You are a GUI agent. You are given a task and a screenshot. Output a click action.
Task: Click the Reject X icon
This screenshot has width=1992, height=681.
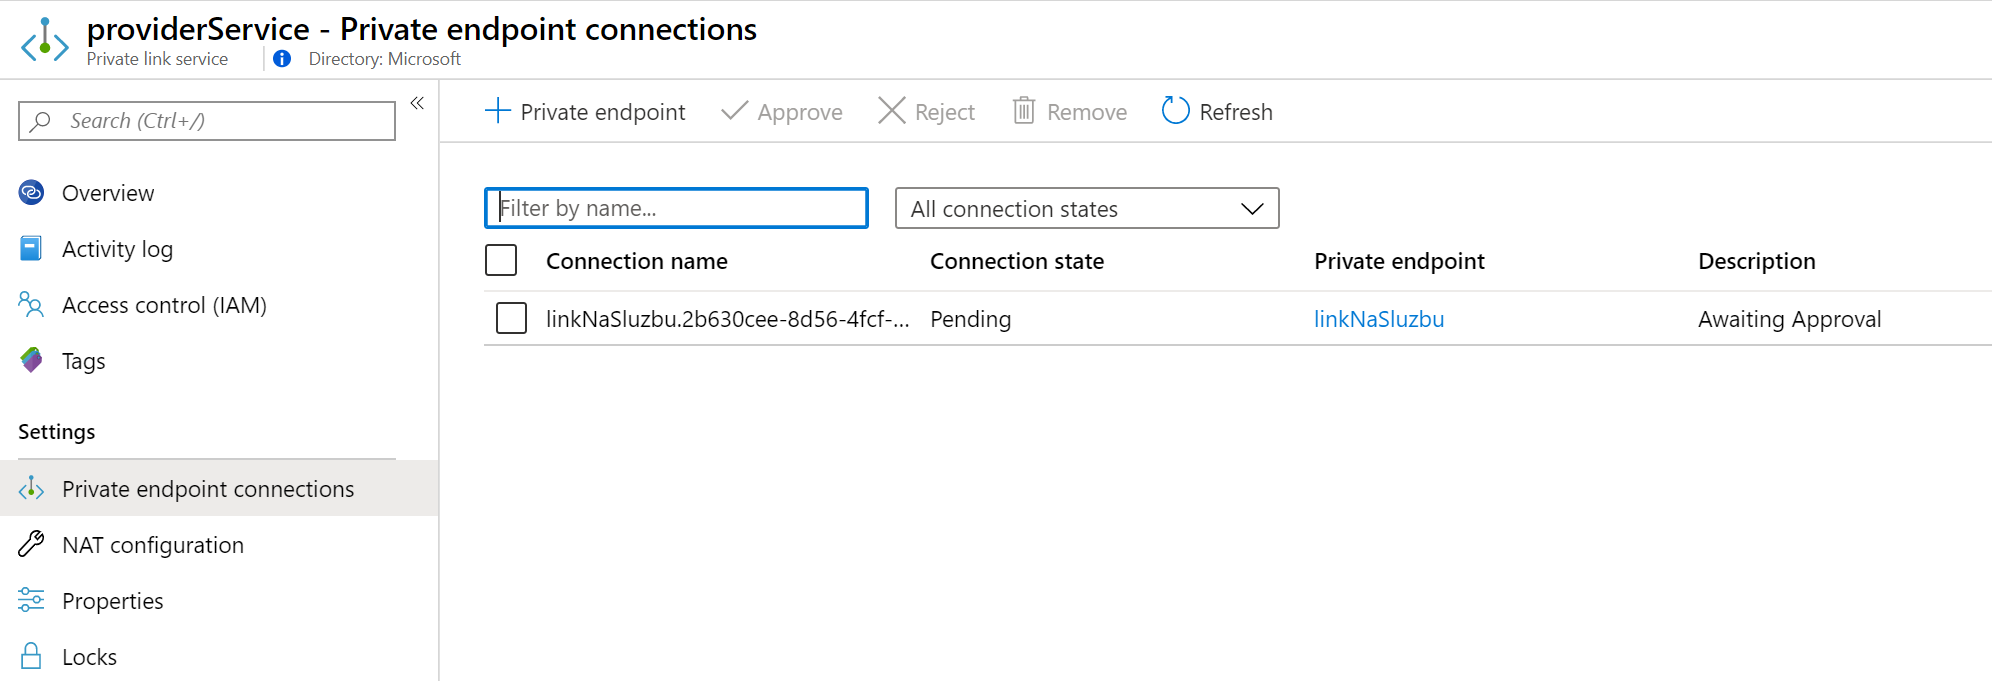(x=891, y=111)
